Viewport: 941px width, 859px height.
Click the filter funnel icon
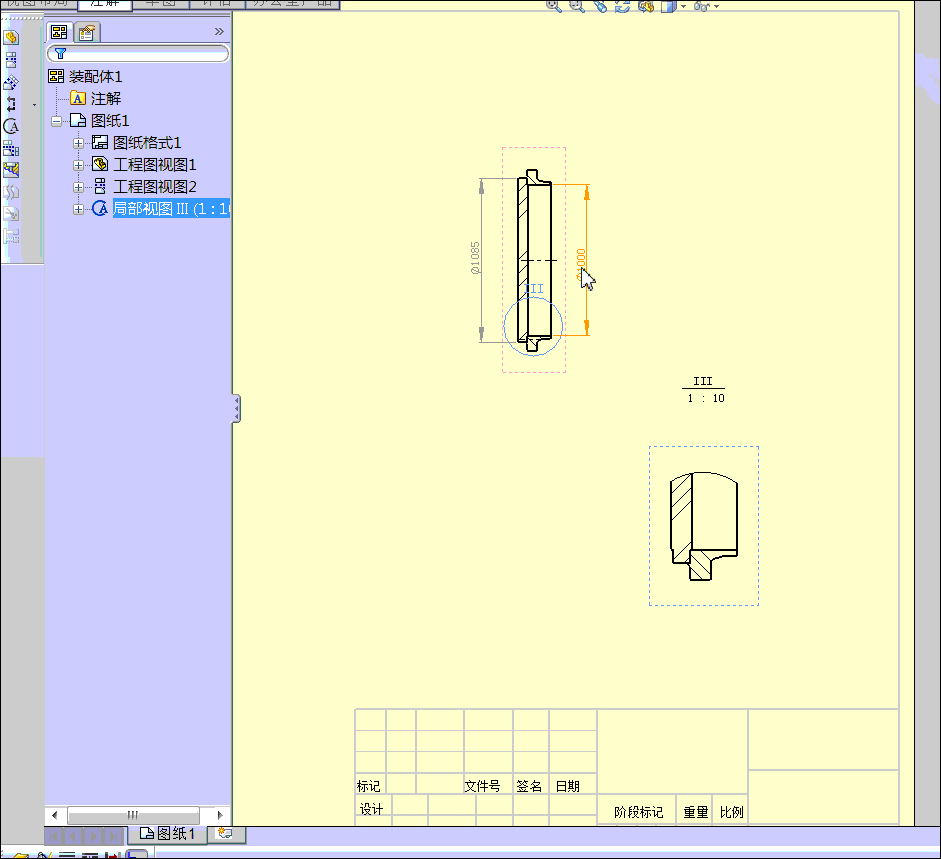coord(60,53)
